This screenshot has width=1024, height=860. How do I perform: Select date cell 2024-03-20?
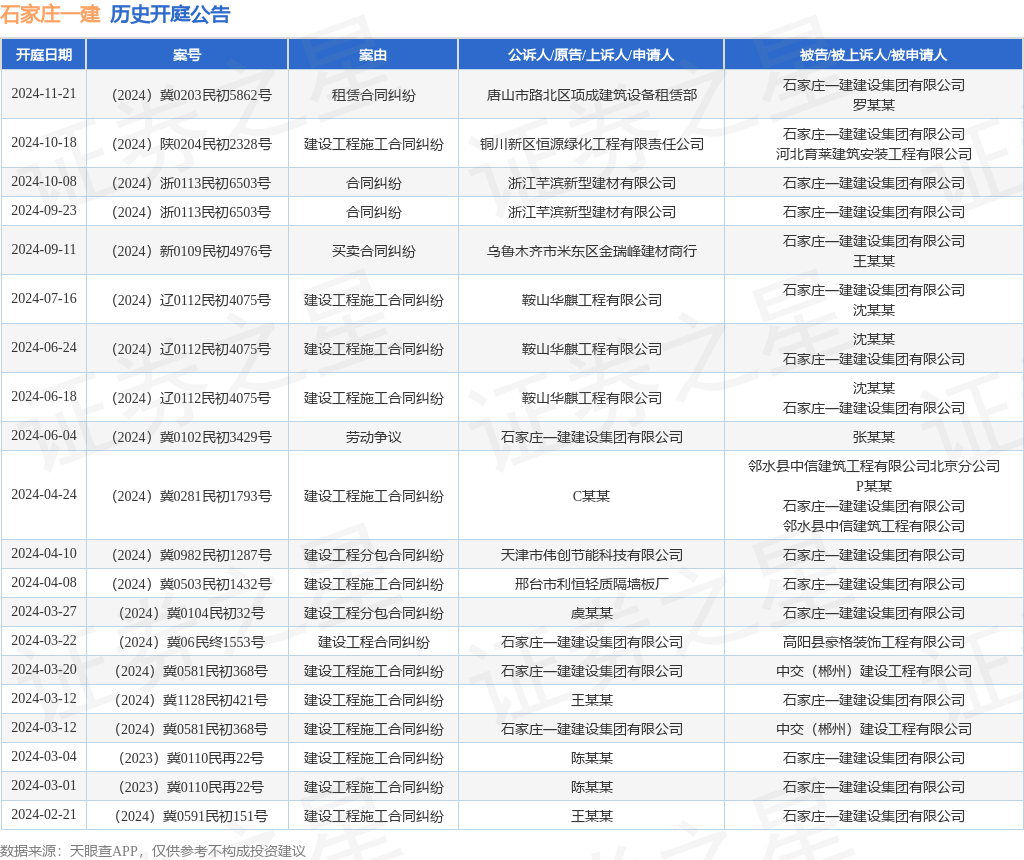tap(44, 670)
